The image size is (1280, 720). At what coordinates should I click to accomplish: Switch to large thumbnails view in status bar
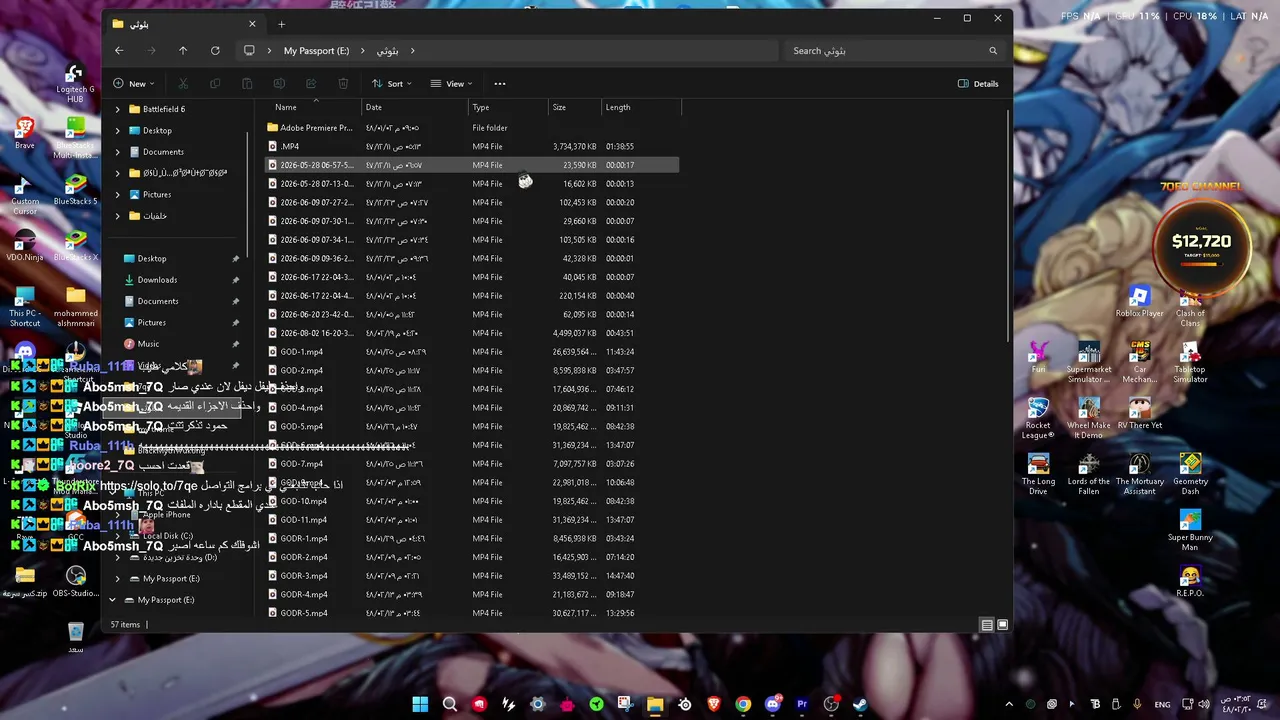(1003, 625)
